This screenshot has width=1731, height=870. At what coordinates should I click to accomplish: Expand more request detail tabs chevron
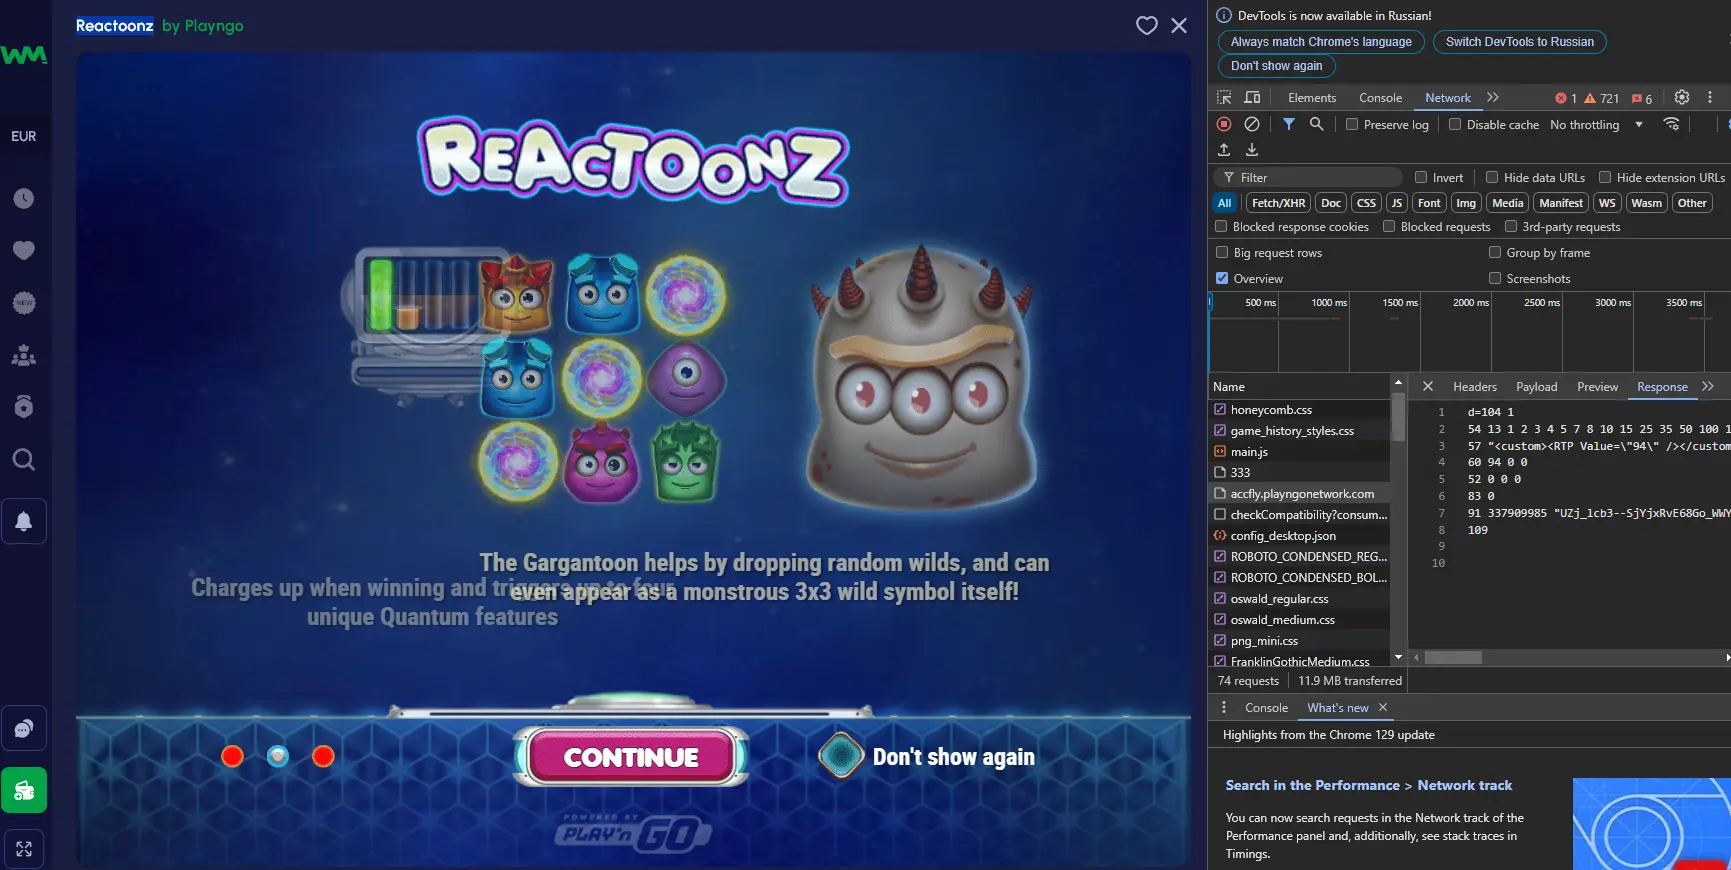pos(1708,387)
